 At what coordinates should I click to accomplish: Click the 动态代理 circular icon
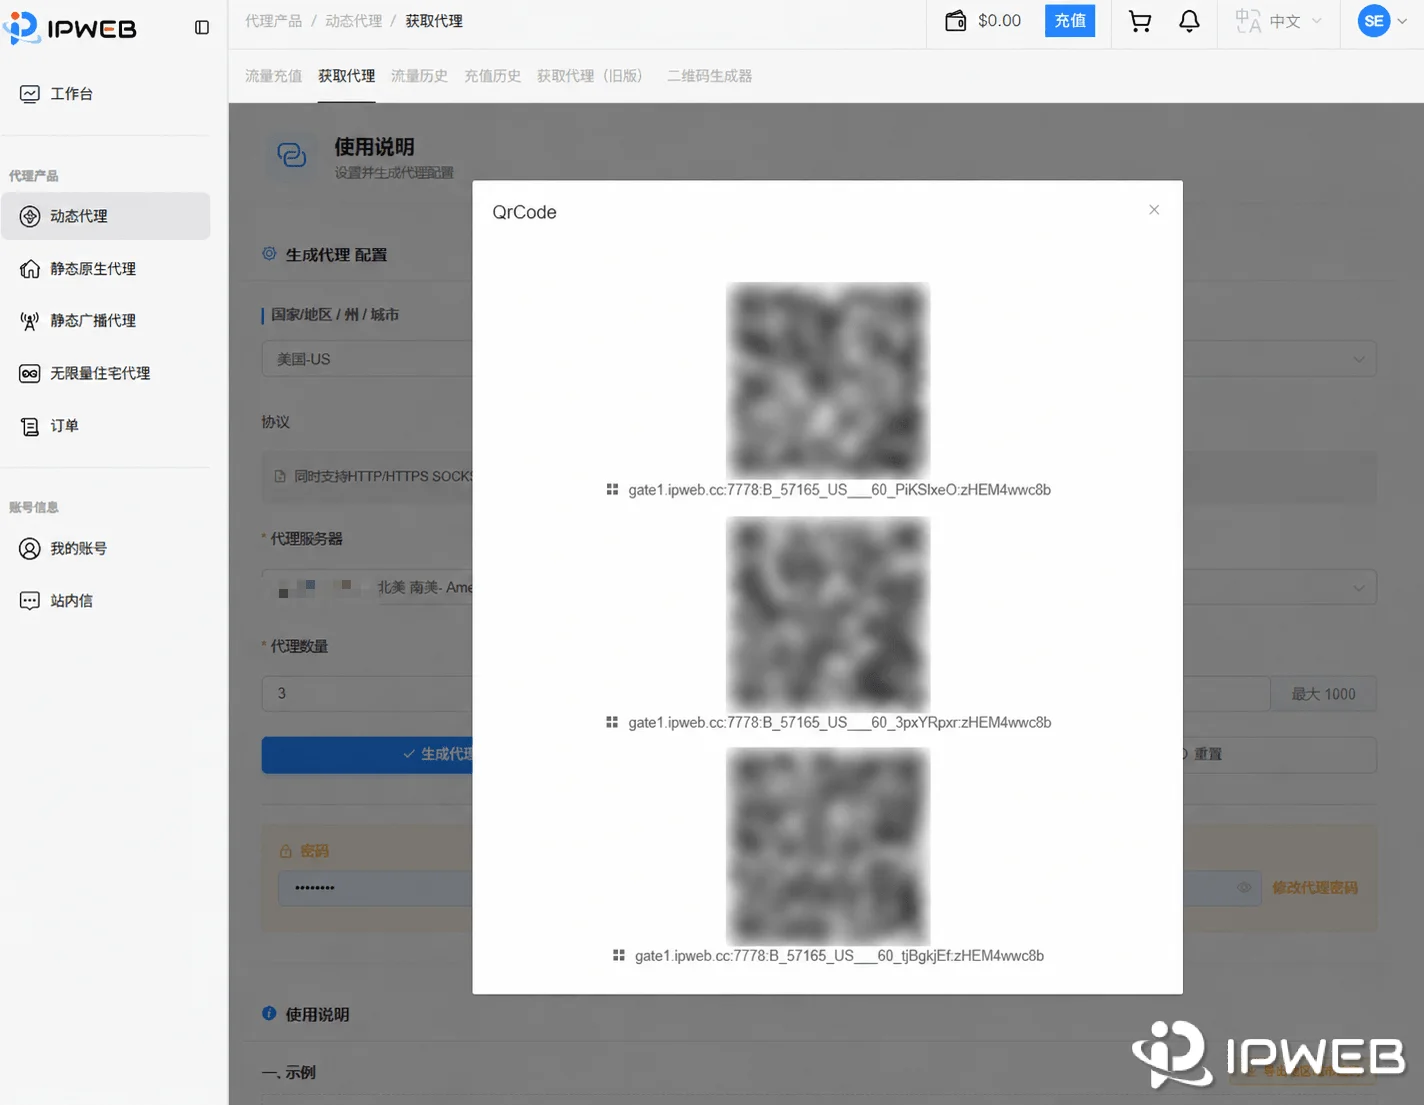[30, 216]
